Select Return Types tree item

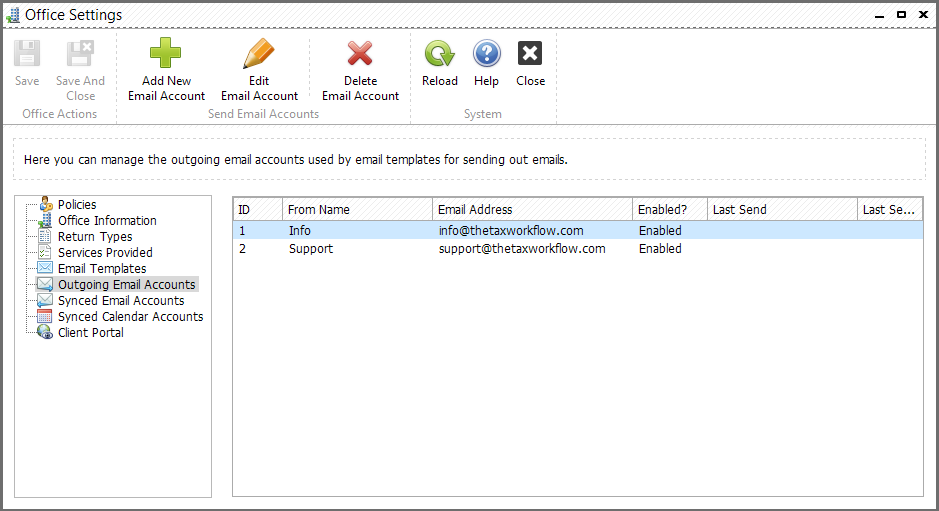[x=95, y=237]
